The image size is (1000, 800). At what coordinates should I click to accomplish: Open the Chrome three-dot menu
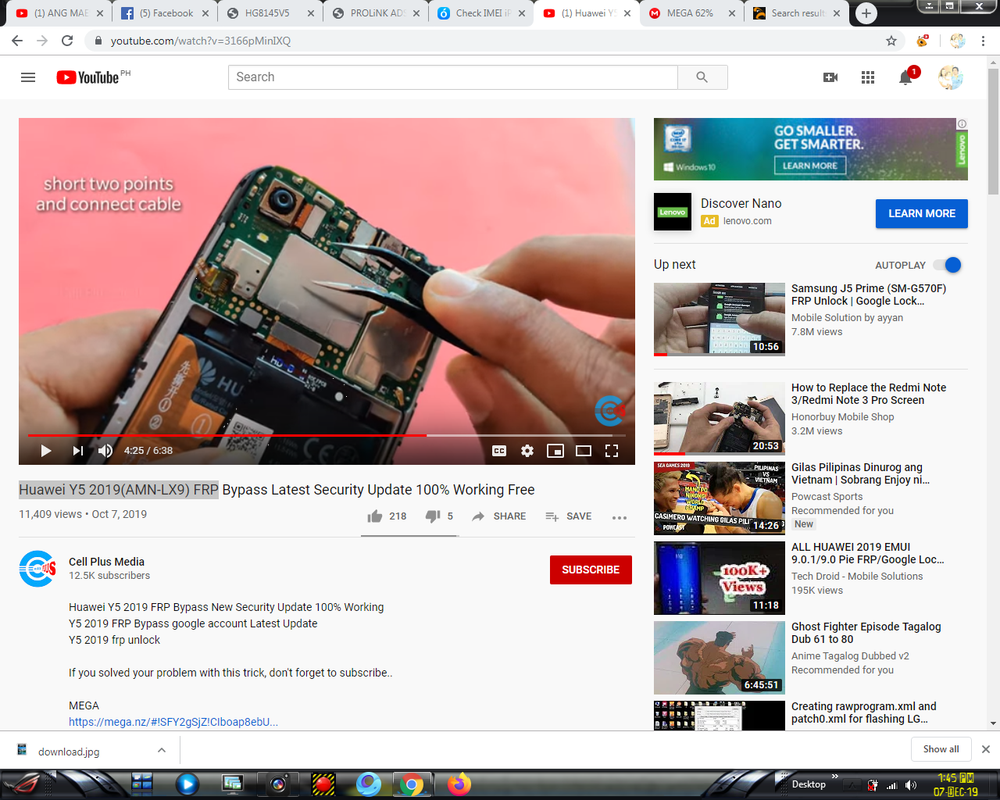[983, 41]
